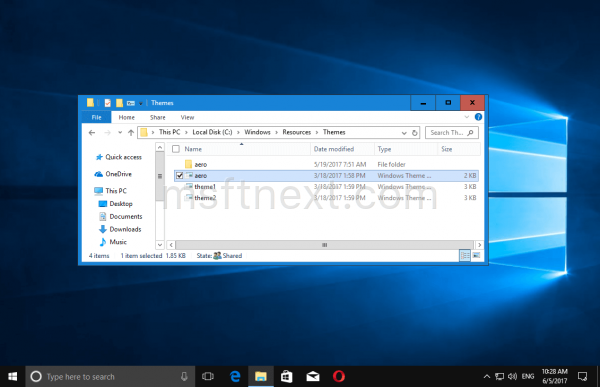Select the theme2 file
600x387 pixels.
[326, 198]
